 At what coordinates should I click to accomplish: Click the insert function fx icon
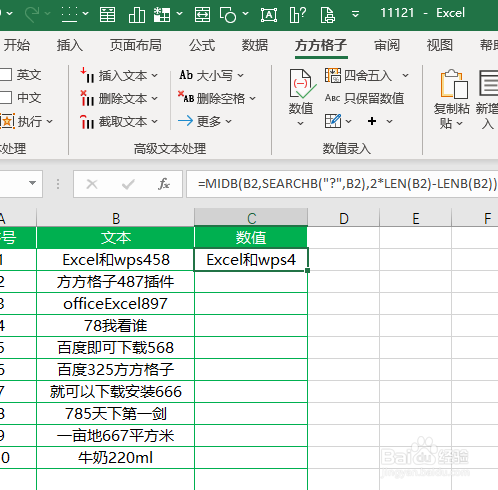pos(164,184)
